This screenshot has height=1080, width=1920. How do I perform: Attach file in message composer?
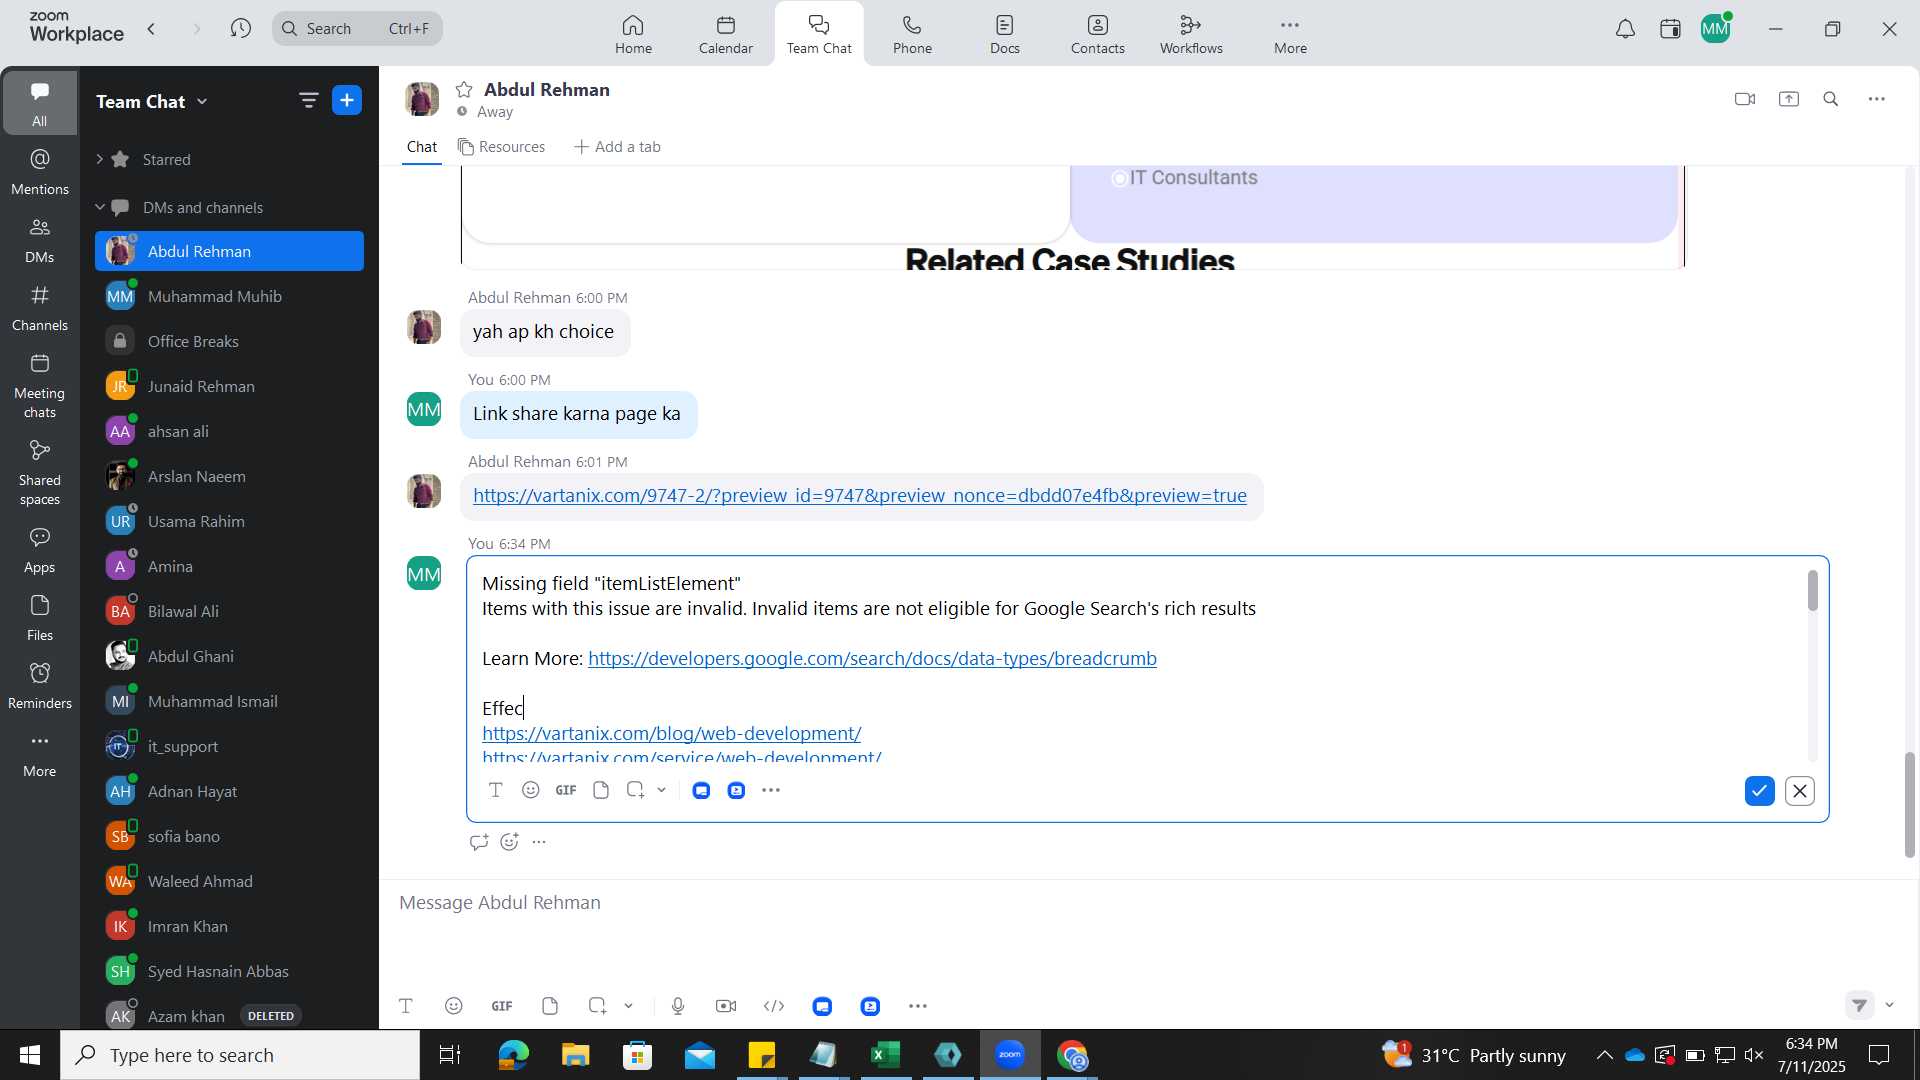[x=550, y=1006]
